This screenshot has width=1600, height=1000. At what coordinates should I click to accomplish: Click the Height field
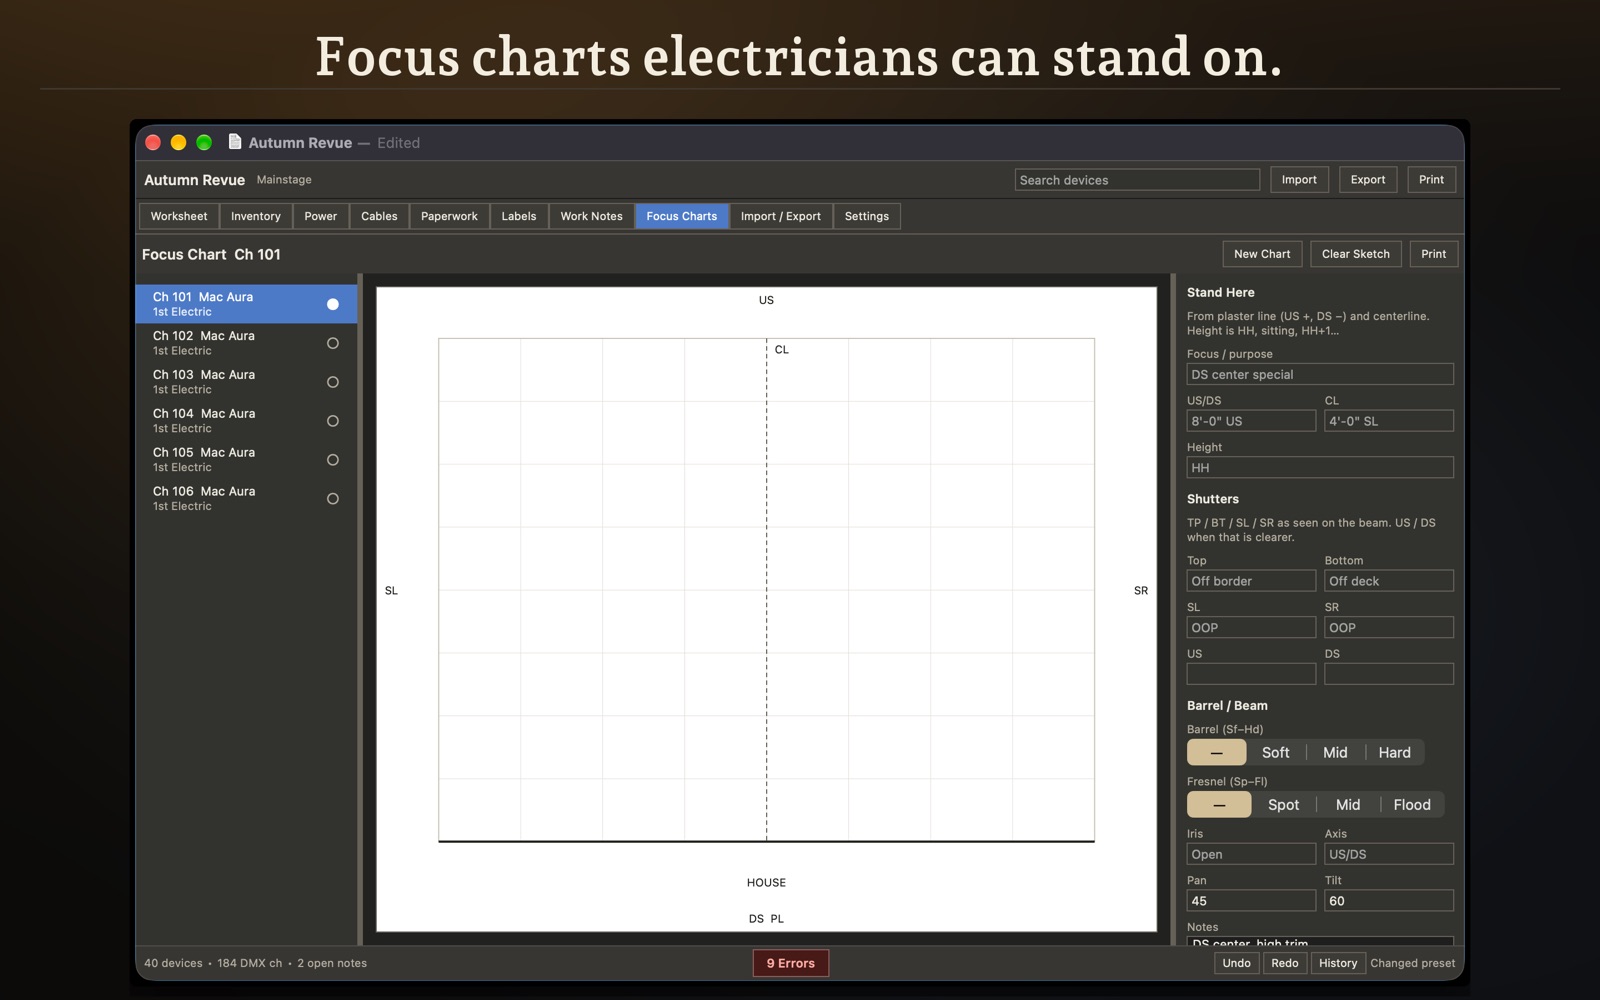coord(1320,468)
